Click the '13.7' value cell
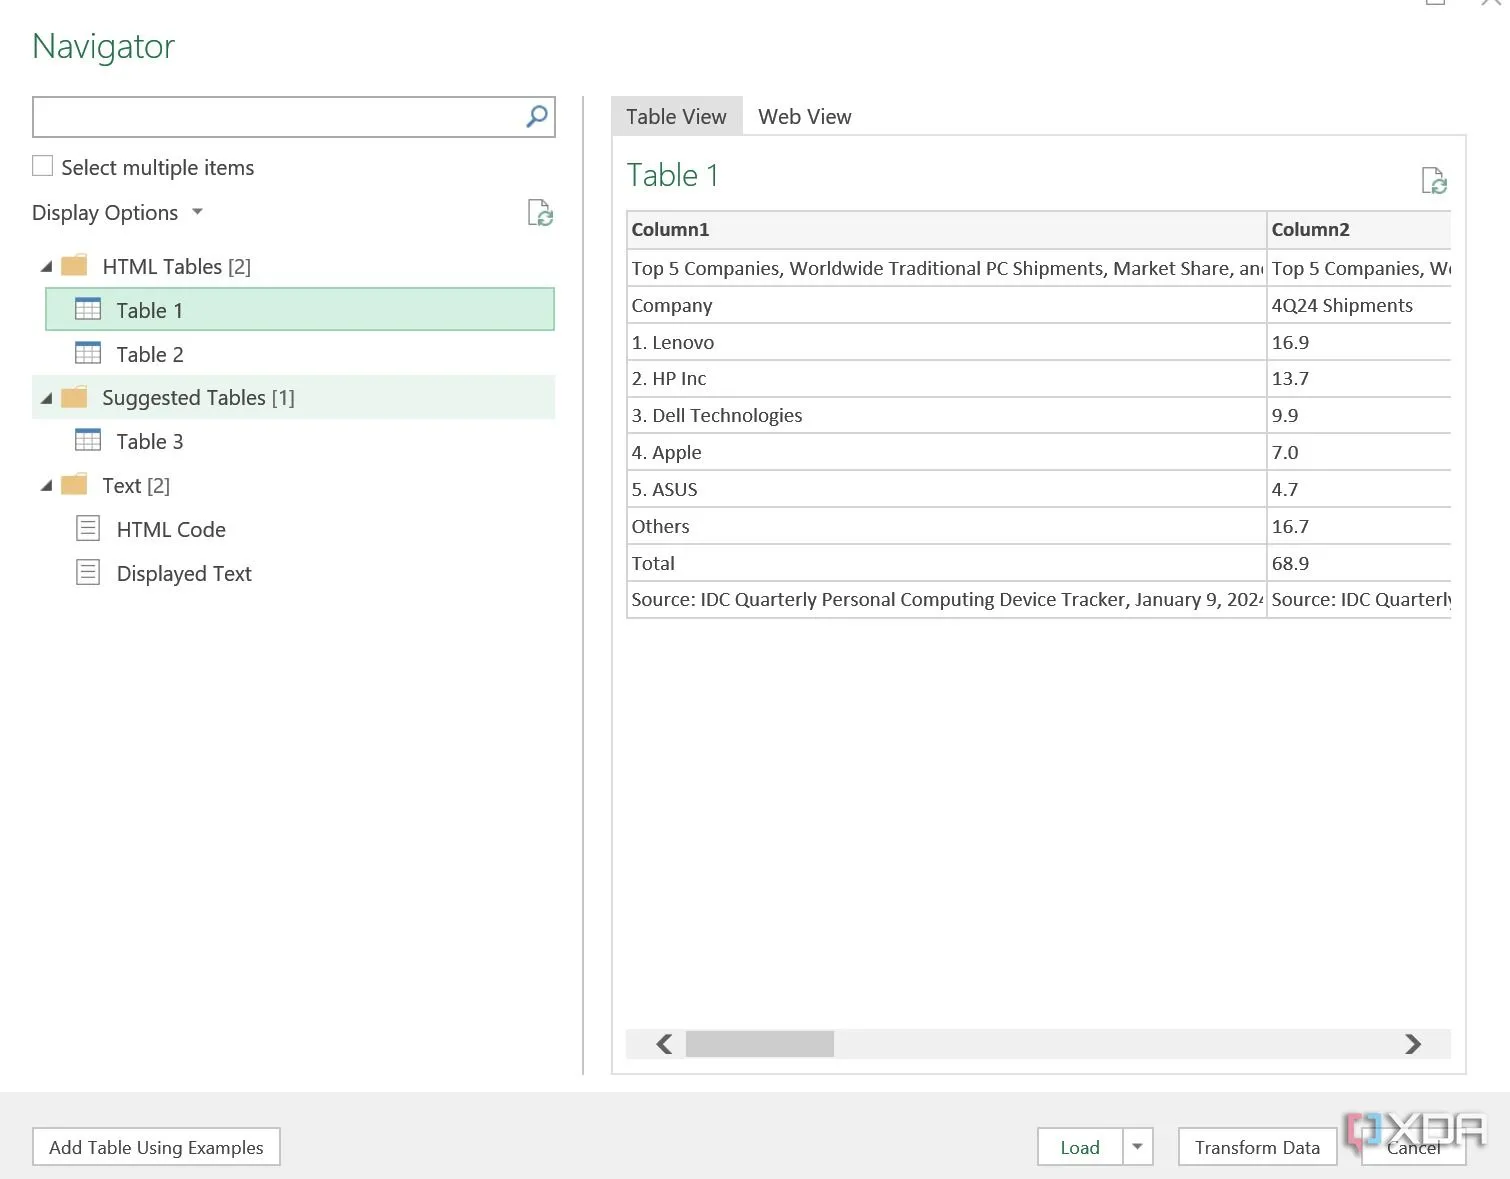This screenshot has width=1510, height=1179. coord(1359,379)
